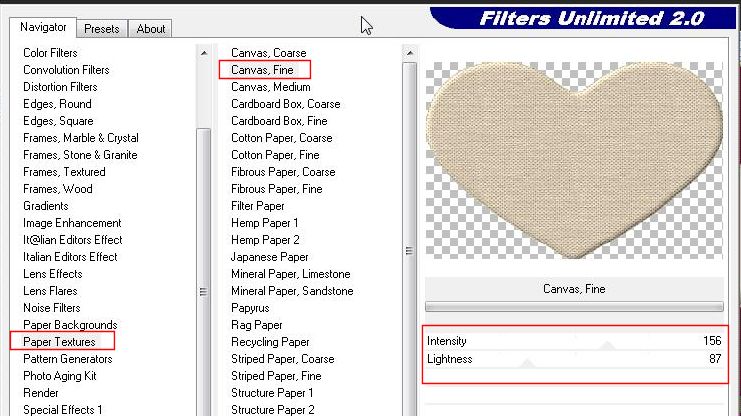
Task: Pick Photo Aging Kit category
Action: (x=59, y=376)
